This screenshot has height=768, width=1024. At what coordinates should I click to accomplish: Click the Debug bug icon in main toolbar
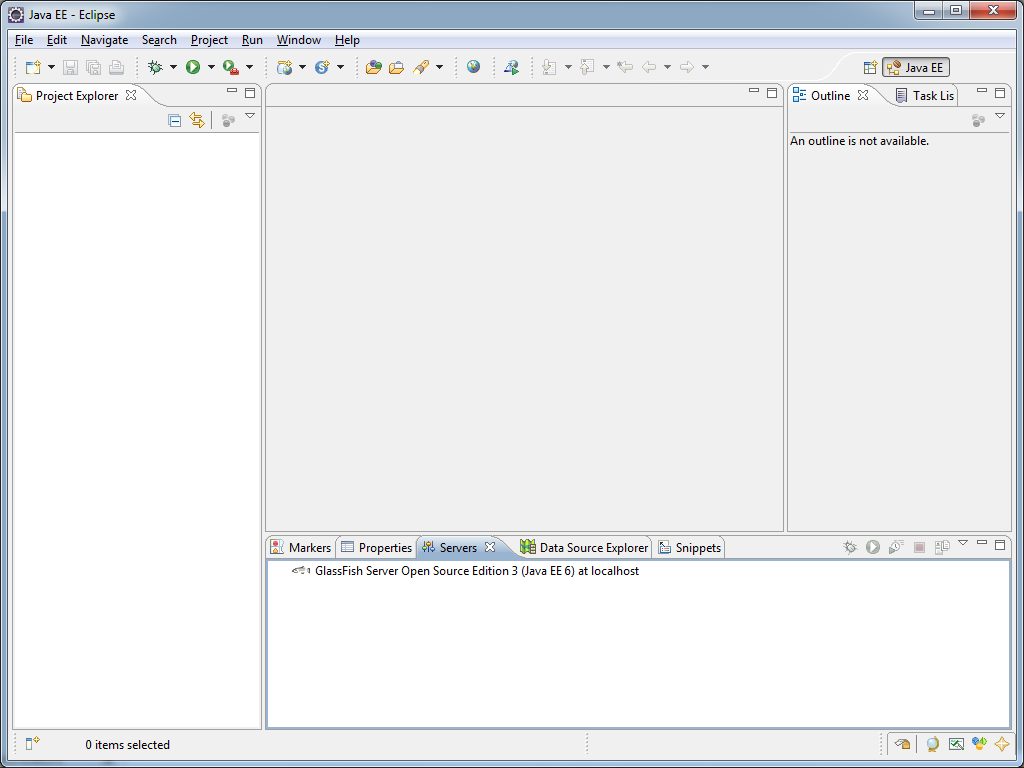pyautogui.click(x=155, y=67)
